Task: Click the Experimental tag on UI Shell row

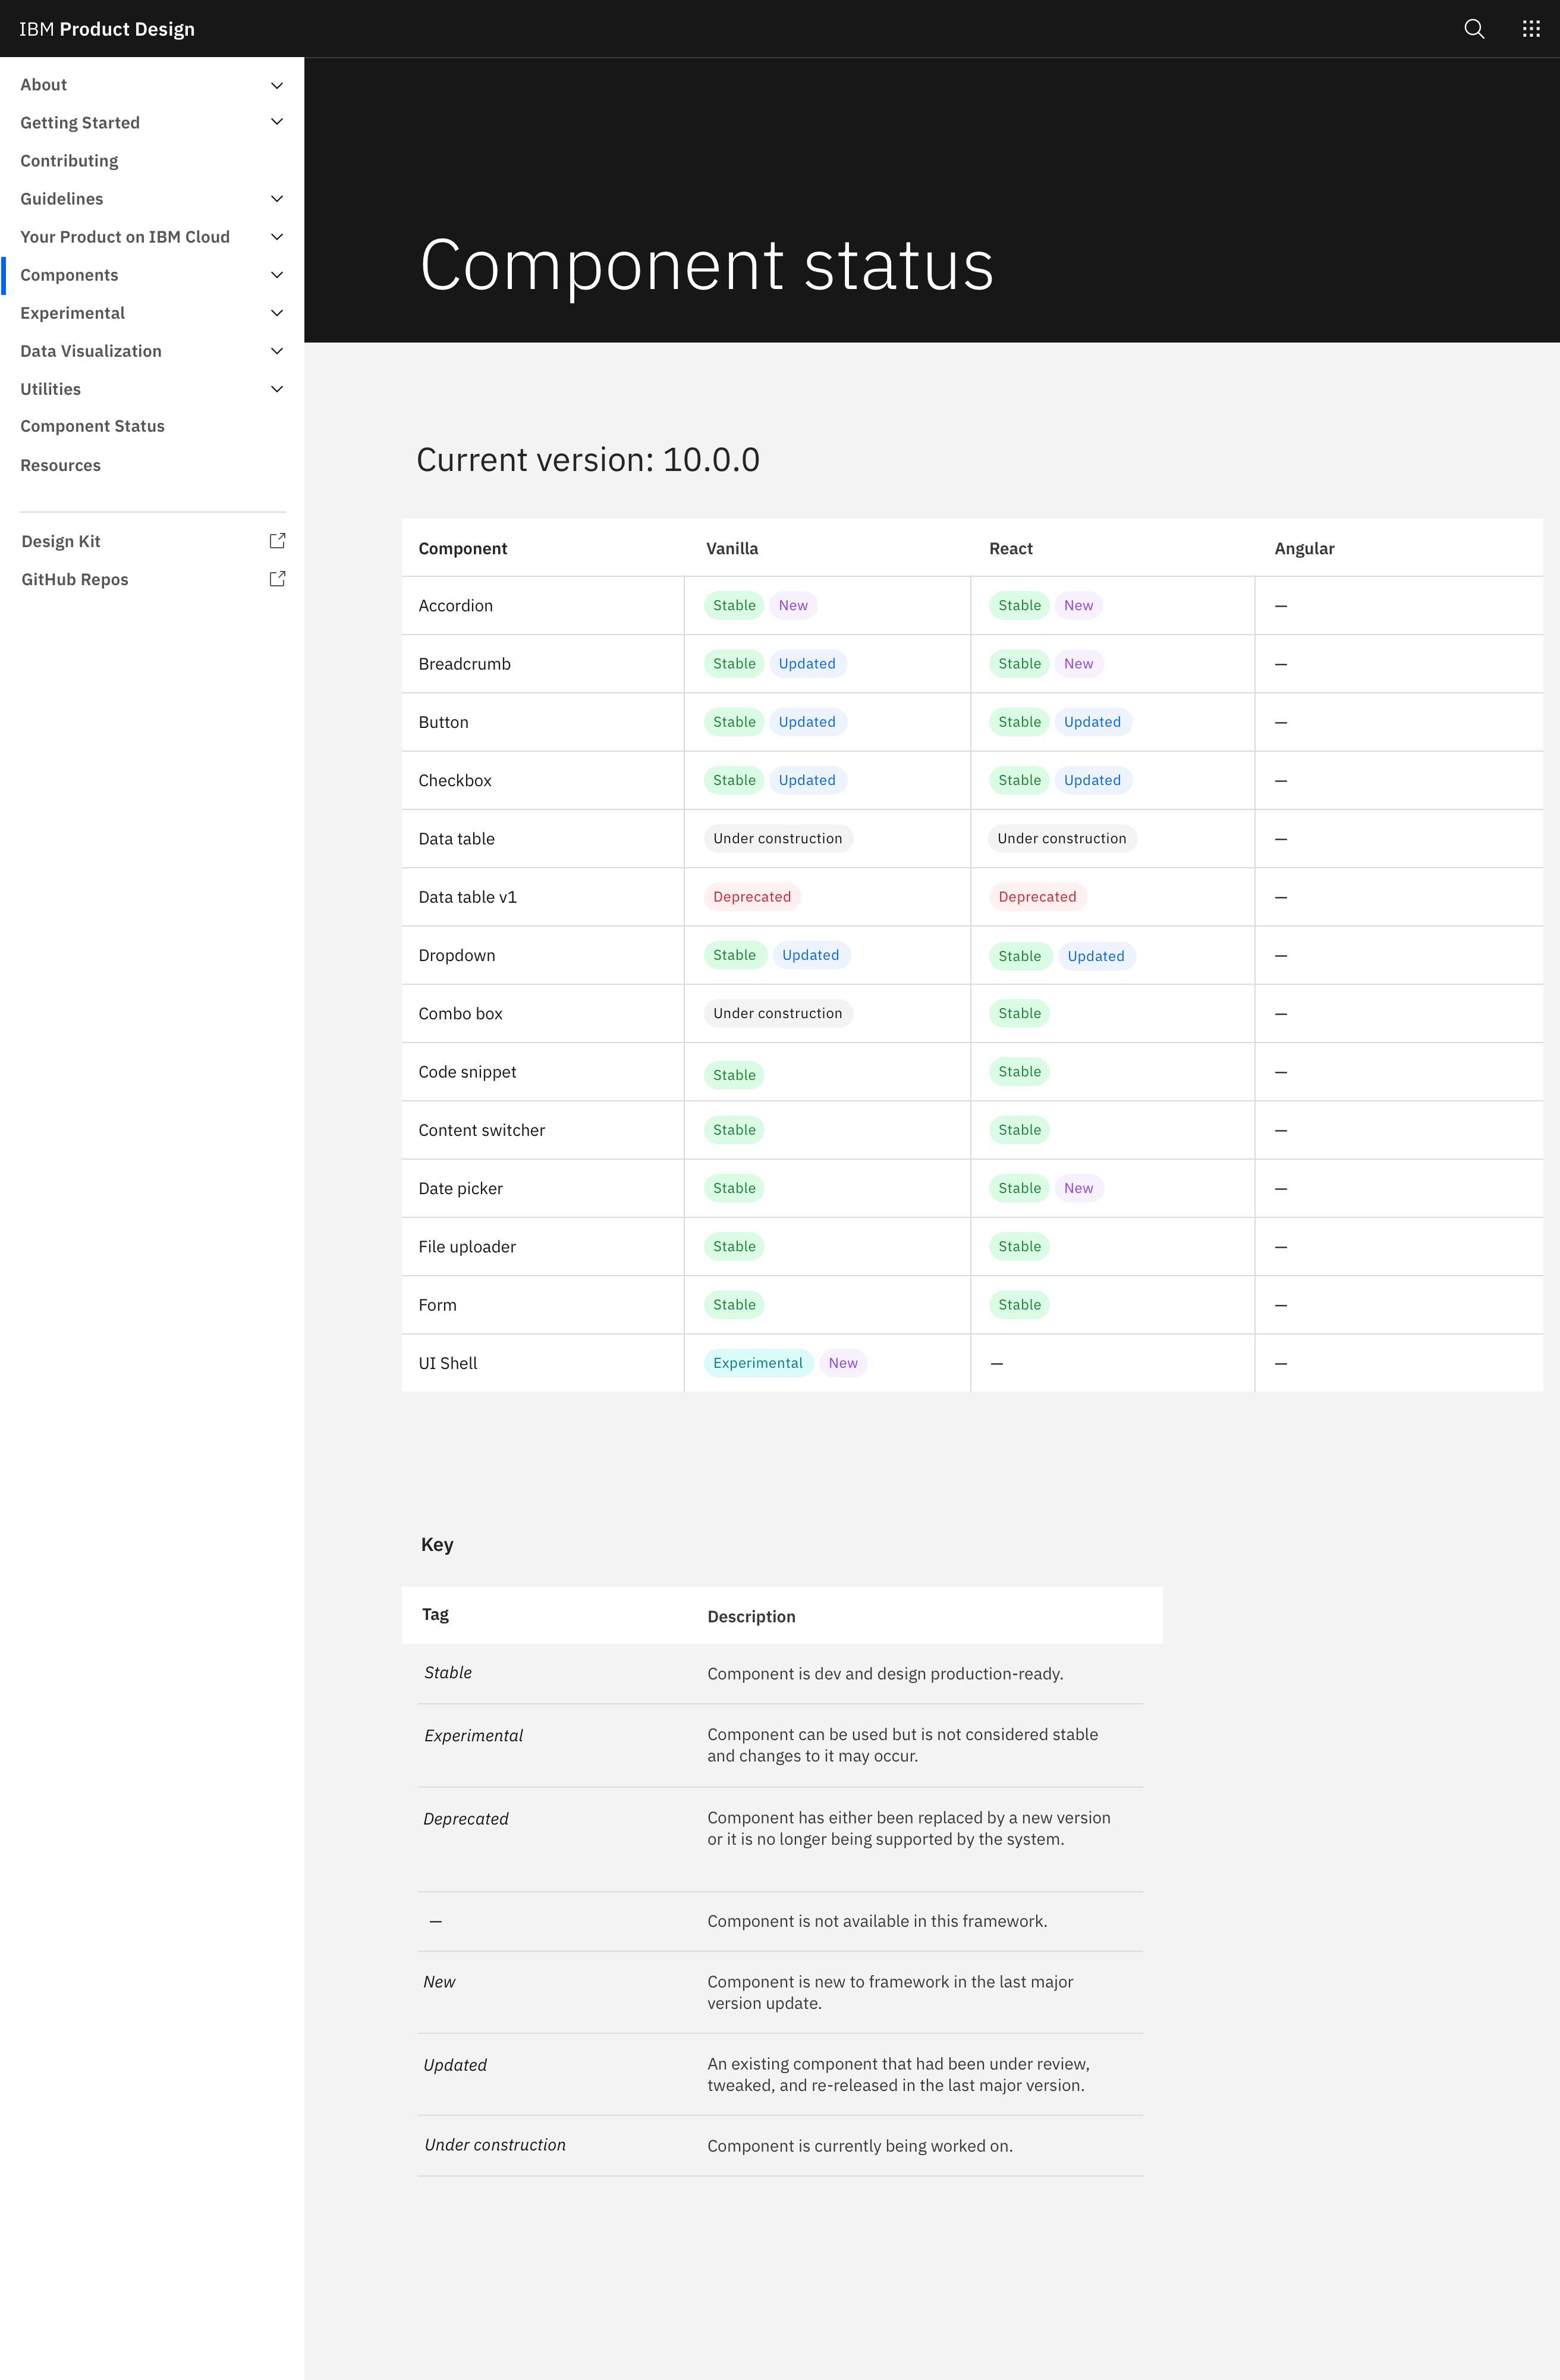Action: coord(757,1362)
